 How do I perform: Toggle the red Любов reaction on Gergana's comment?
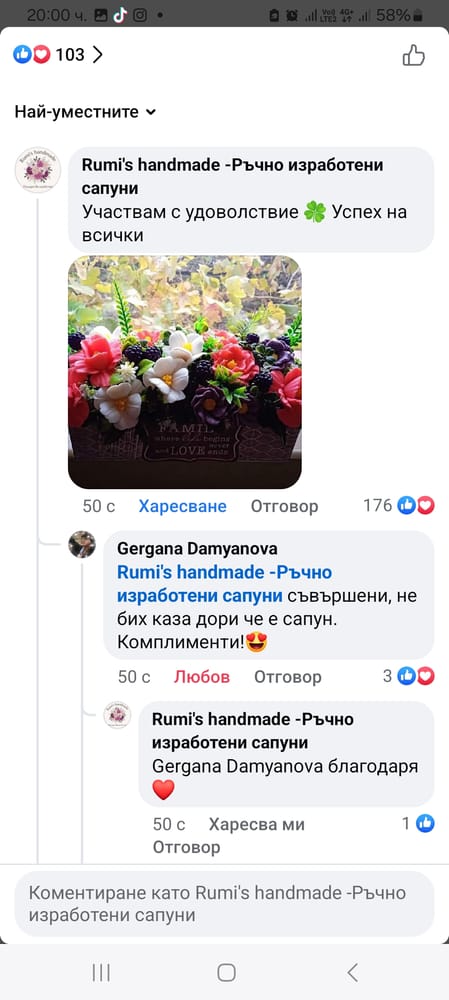(202, 677)
